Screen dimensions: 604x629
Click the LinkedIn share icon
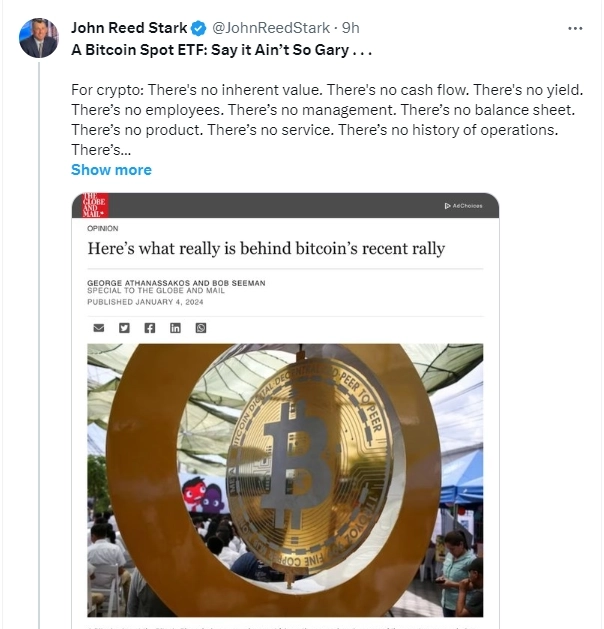(x=176, y=328)
